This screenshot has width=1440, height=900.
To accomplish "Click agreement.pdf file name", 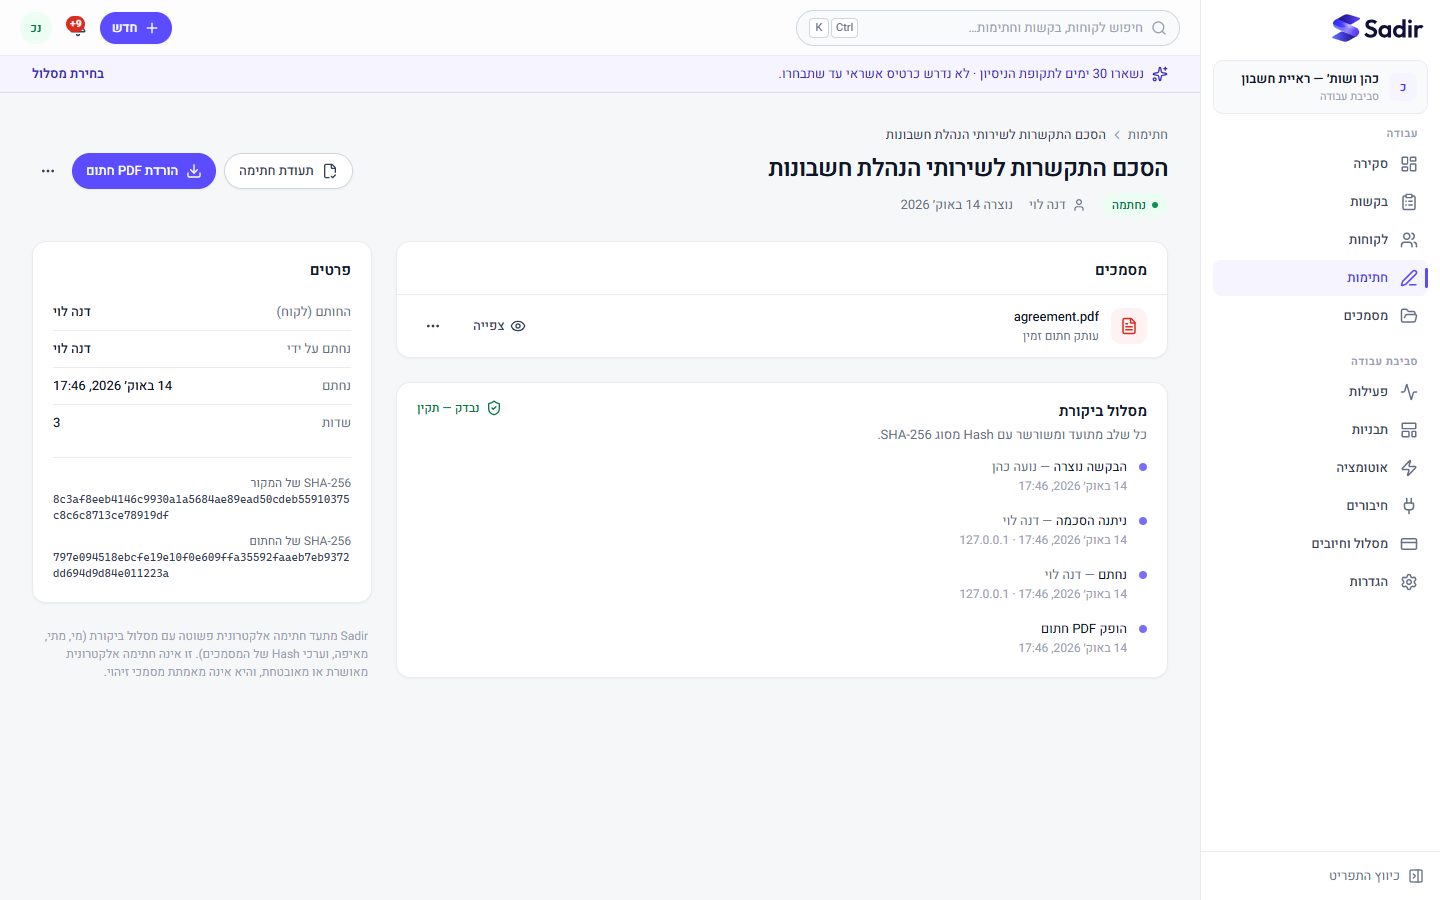I will pos(1056,317).
